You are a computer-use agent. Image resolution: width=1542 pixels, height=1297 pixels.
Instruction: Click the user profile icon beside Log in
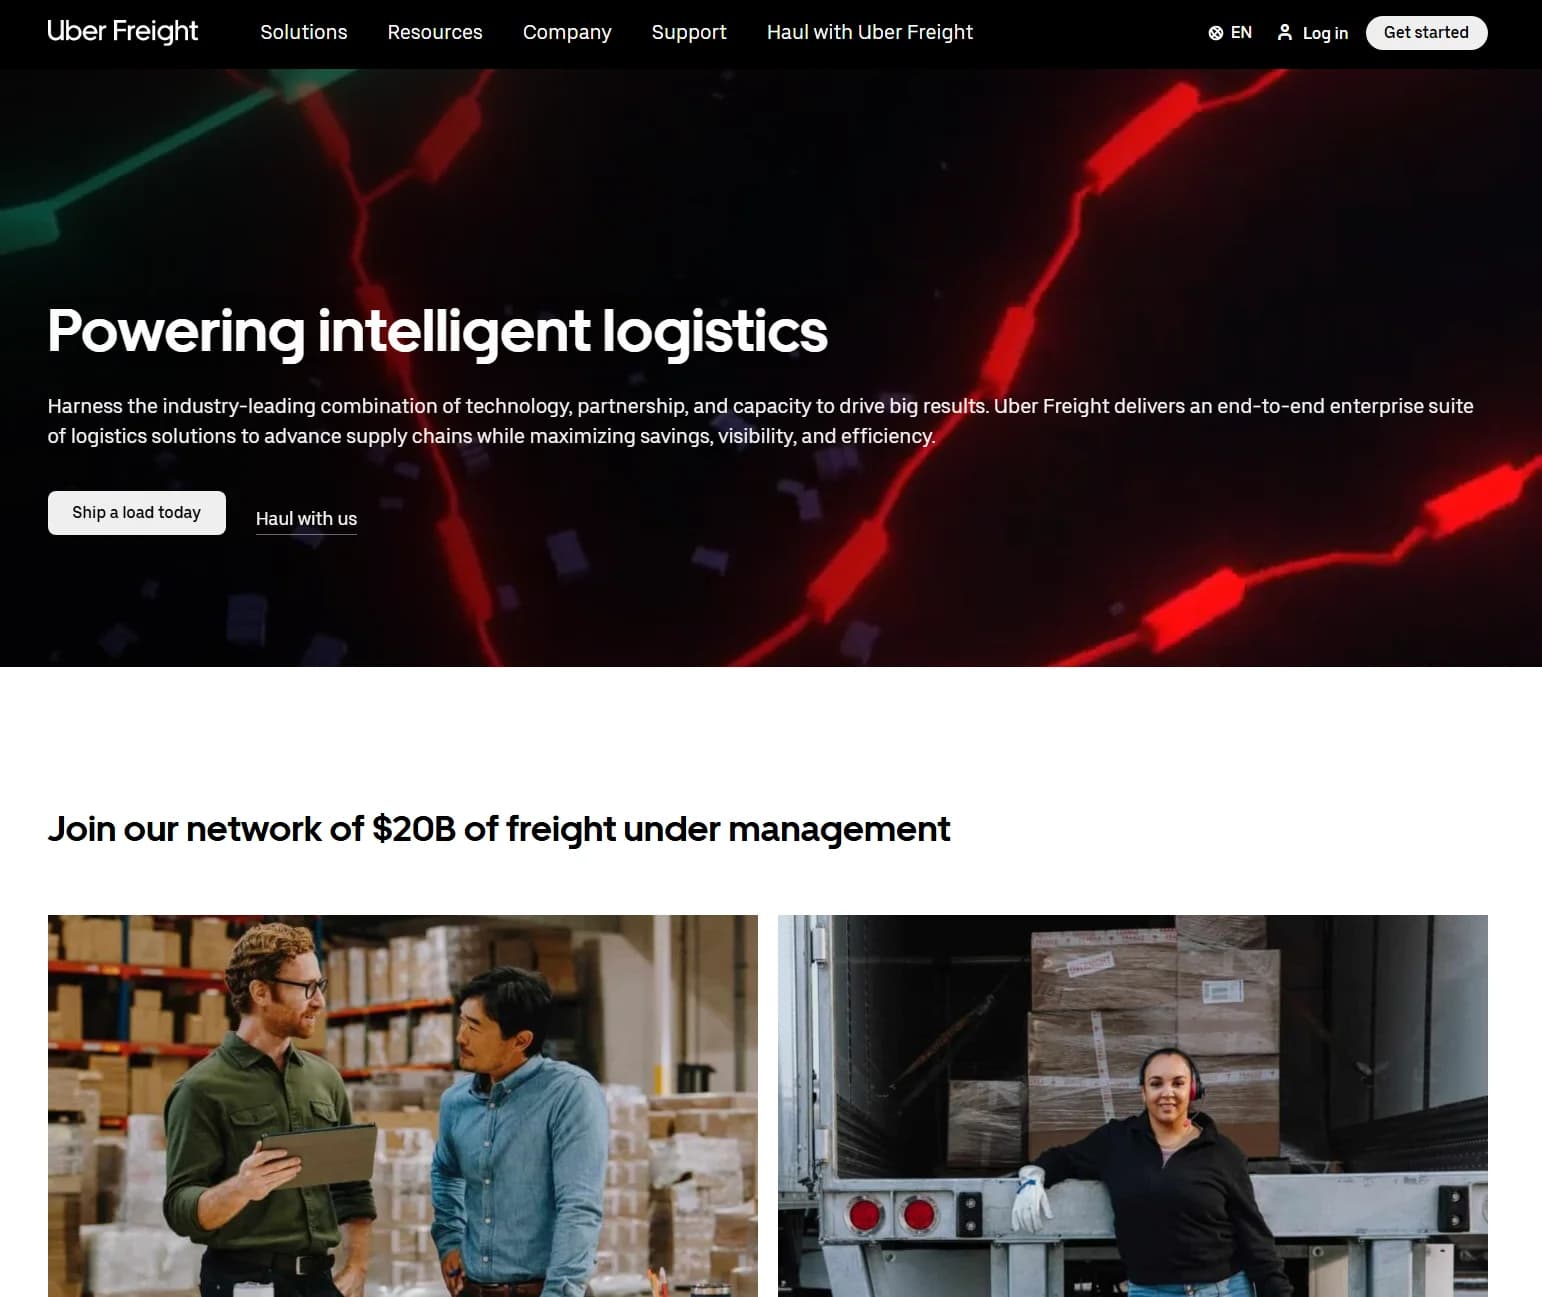click(1285, 33)
